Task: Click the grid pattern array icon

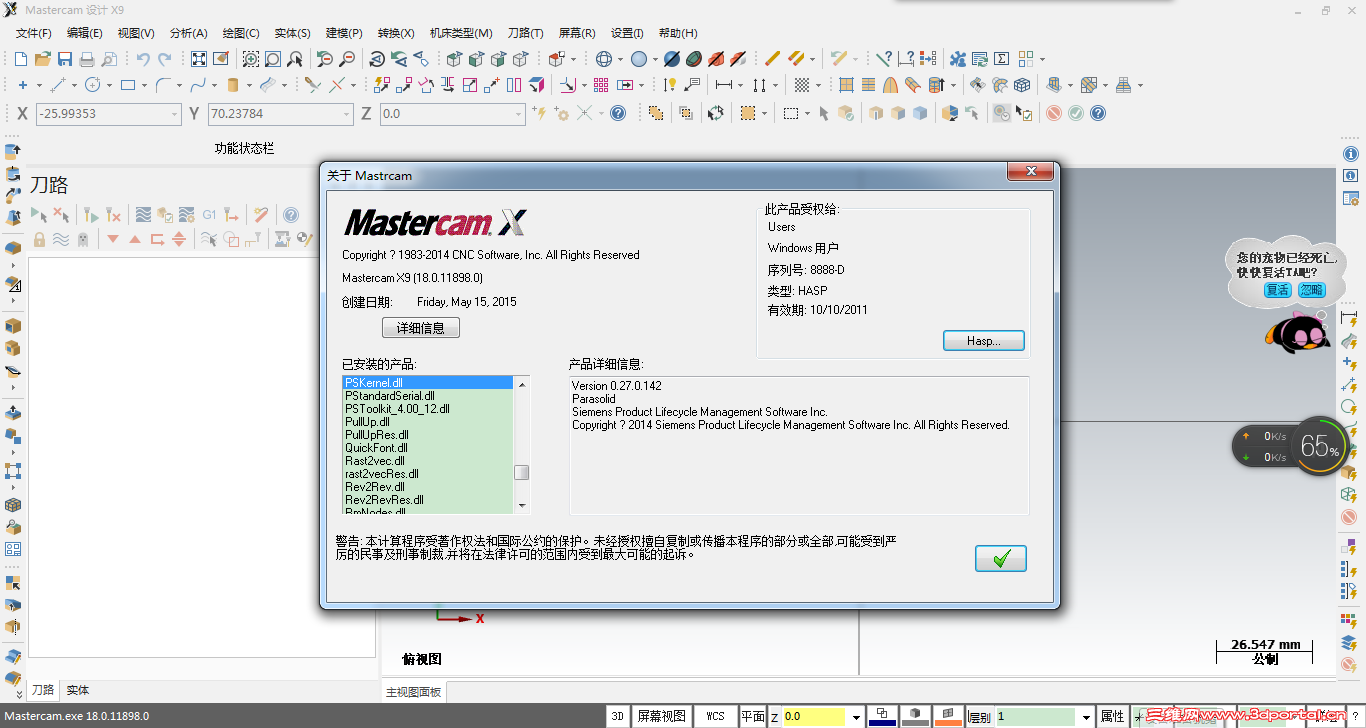Action: point(601,85)
